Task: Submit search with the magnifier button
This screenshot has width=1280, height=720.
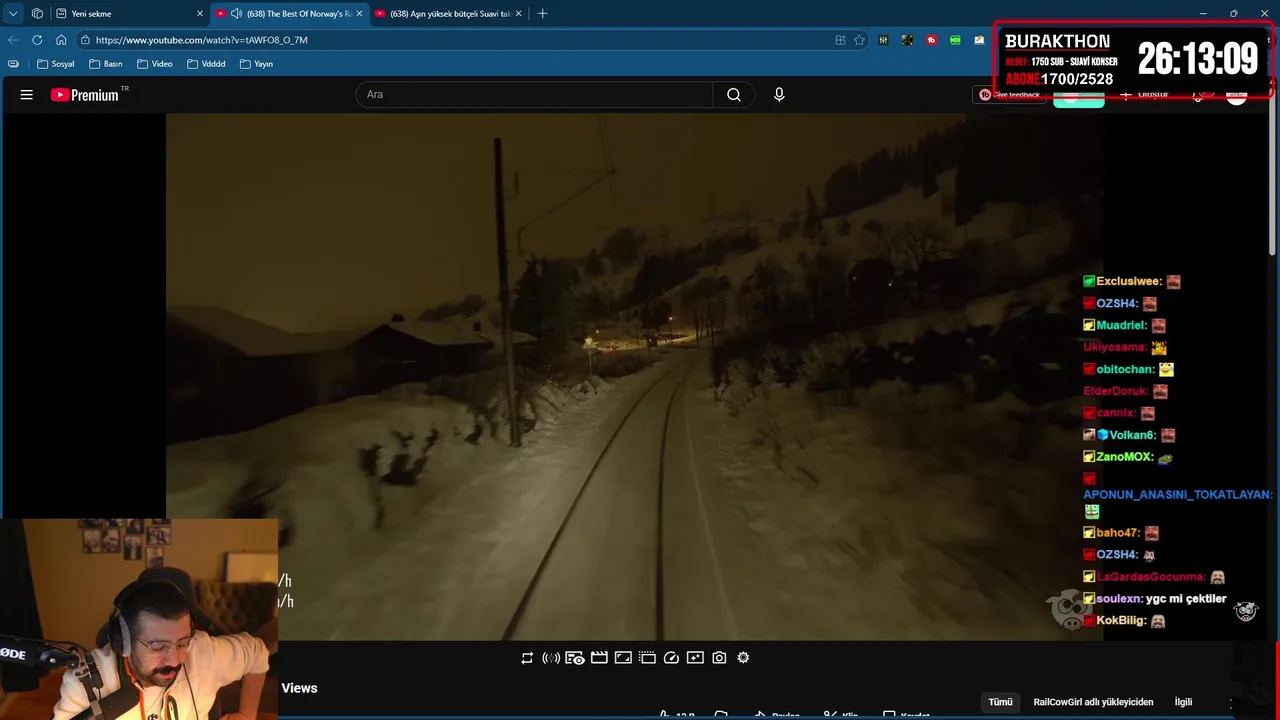Action: coord(734,95)
